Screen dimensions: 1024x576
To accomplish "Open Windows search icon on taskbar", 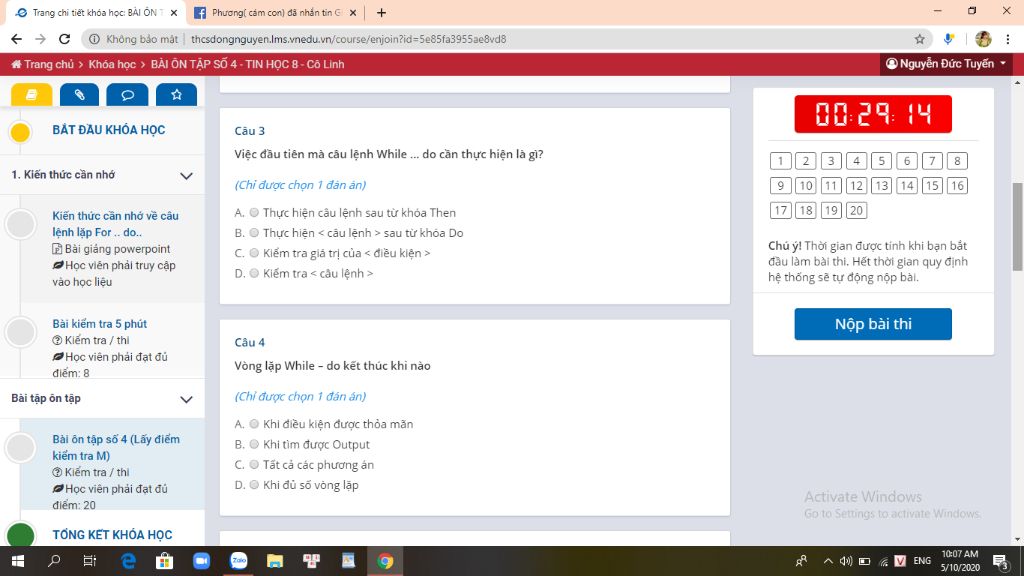I will 54,561.
